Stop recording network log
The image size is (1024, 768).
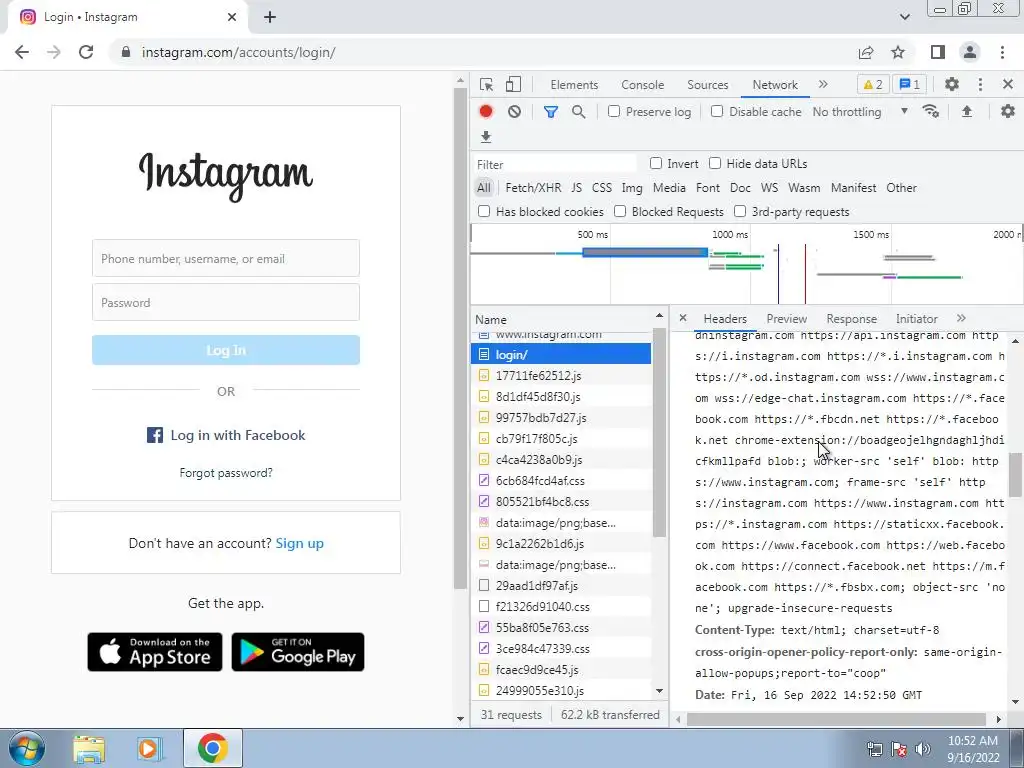click(x=486, y=112)
